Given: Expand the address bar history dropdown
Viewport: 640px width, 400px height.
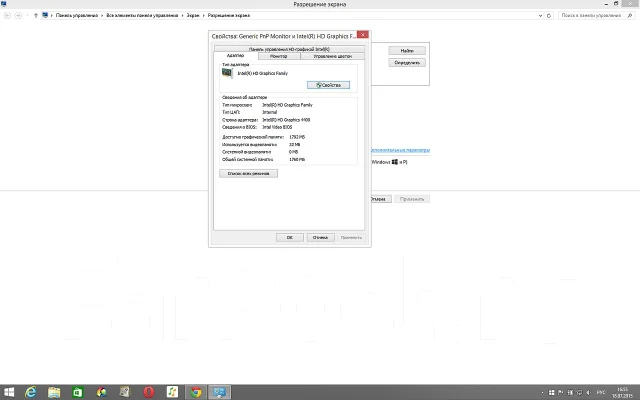Looking at the screenshot, I should [x=540, y=16].
